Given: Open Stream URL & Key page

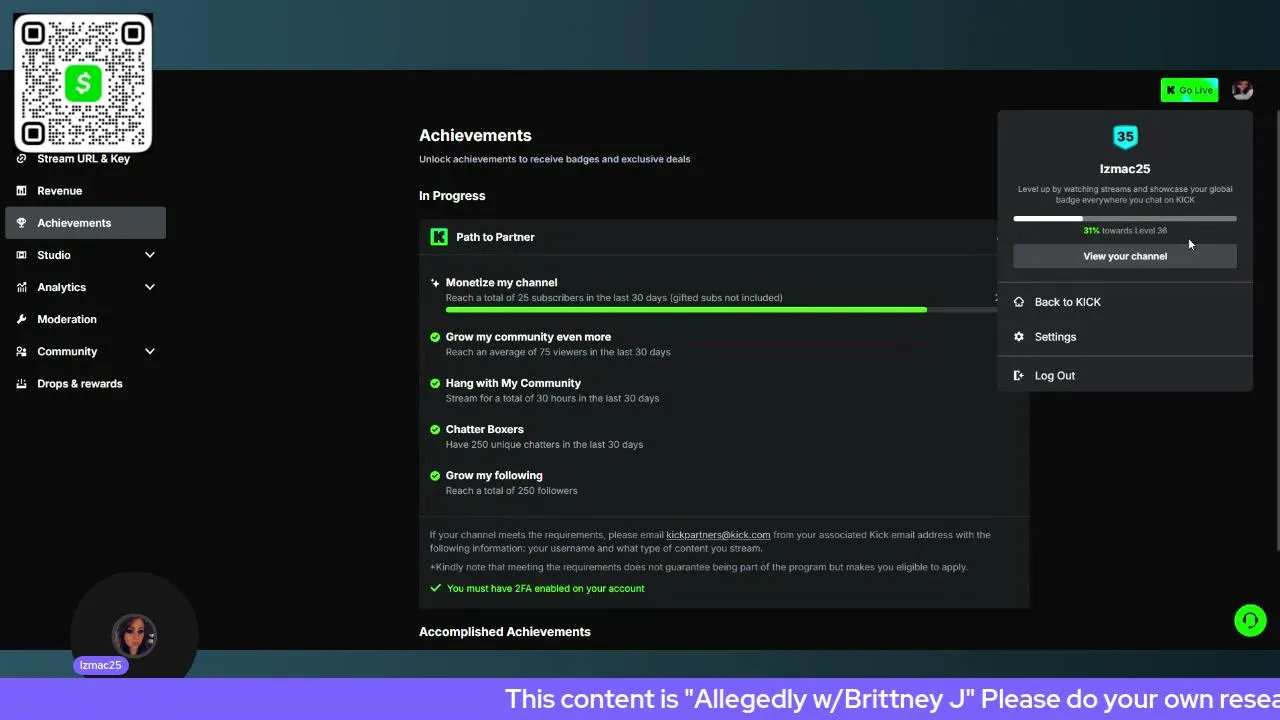Looking at the screenshot, I should tap(85, 159).
